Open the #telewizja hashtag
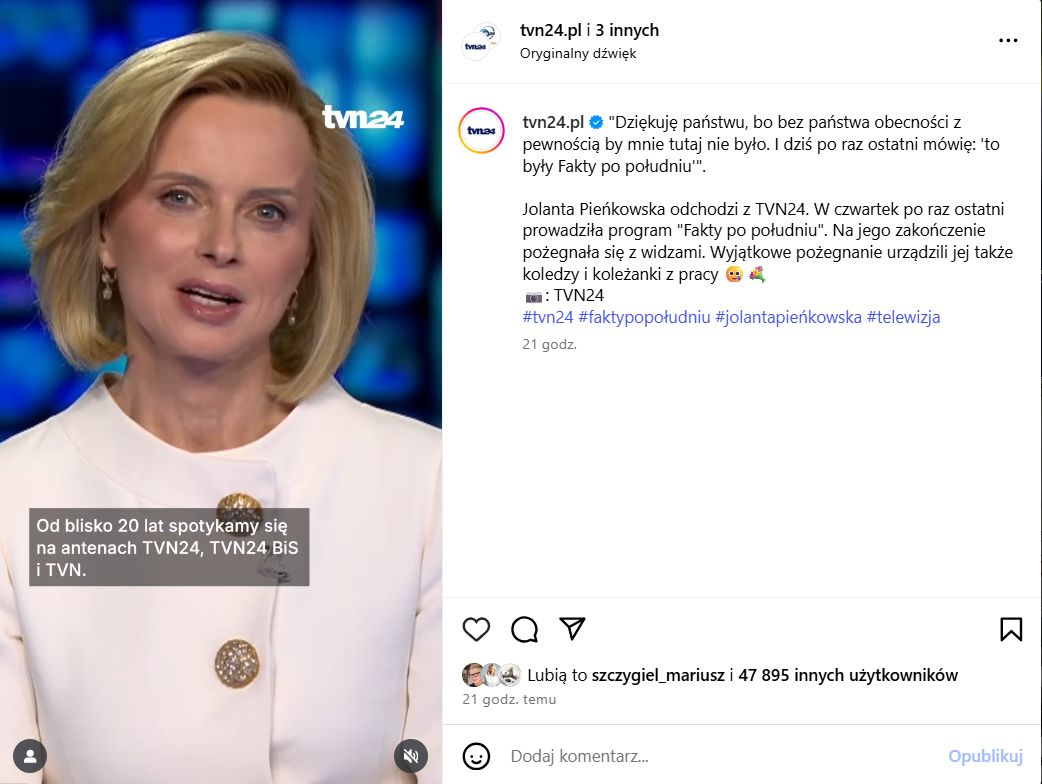The height and width of the screenshot is (784, 1042). (903, 317)
